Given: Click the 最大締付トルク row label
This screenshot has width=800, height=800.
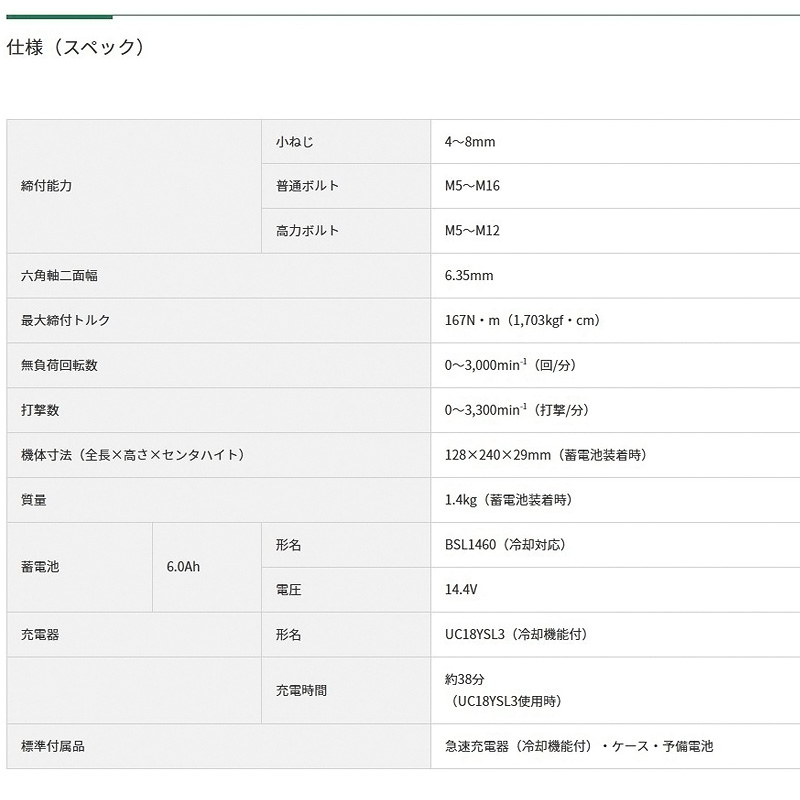Looking at the screenshot, I should coord(65,320).
